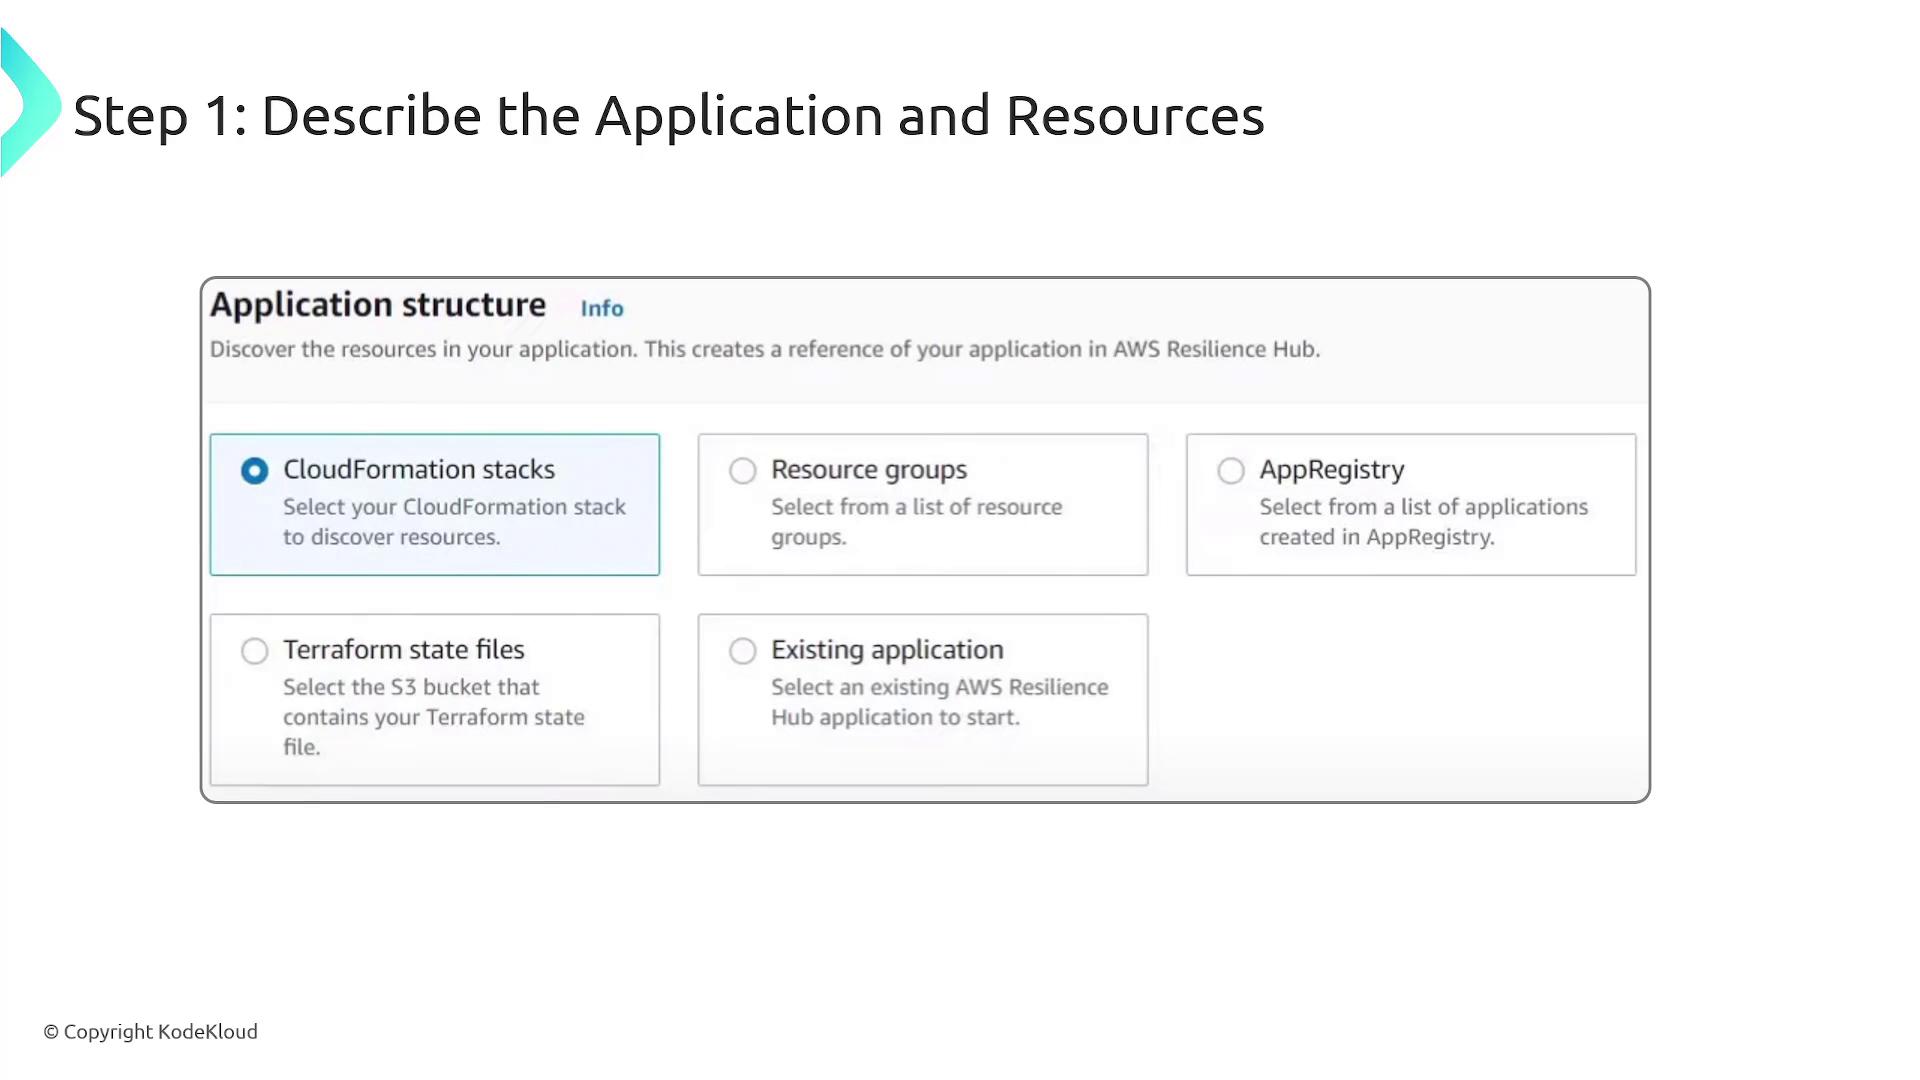Click the Resource groups title text
1920x1080 pixels.
pos(869,469)
